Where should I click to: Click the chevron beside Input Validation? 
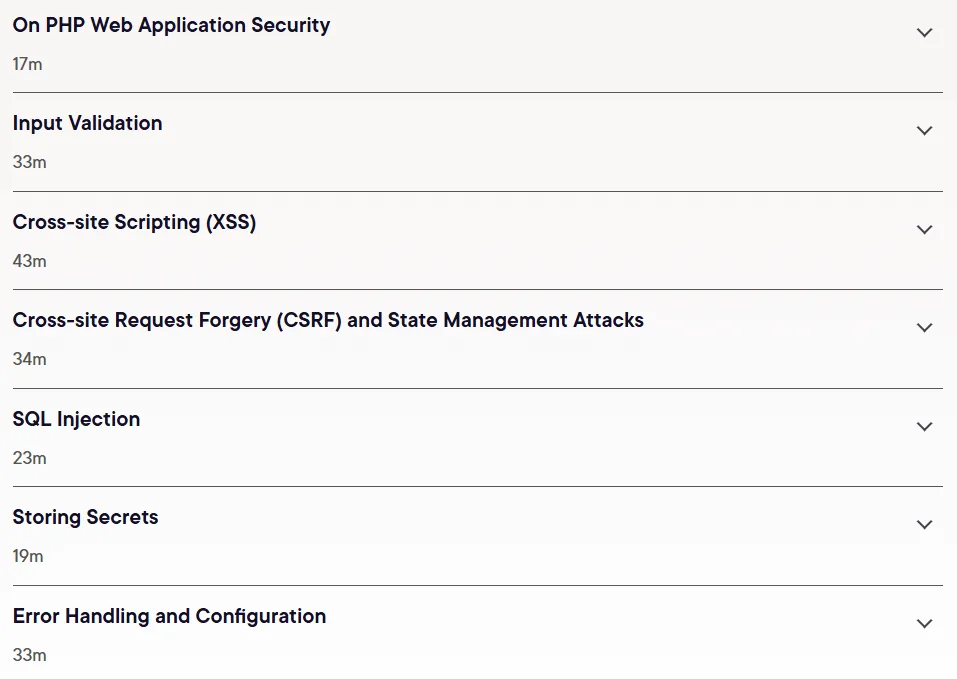925,131
